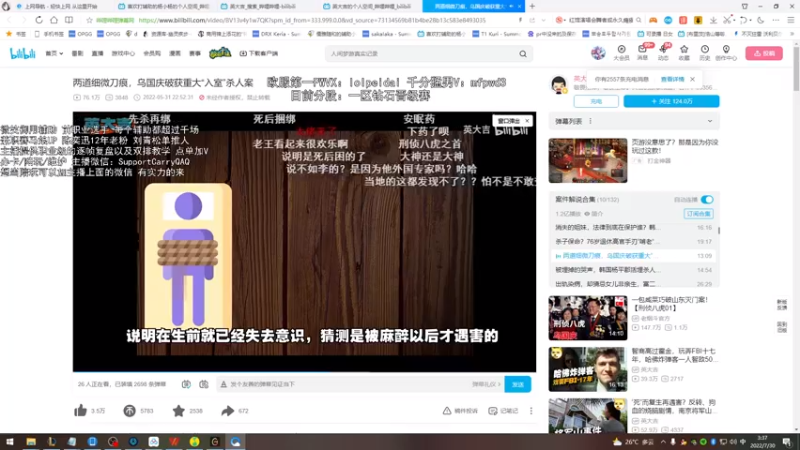The height and width of the screenshot is (450, 800).
Task: Click the 下载客户端 link
Action: tap(259, 53)
